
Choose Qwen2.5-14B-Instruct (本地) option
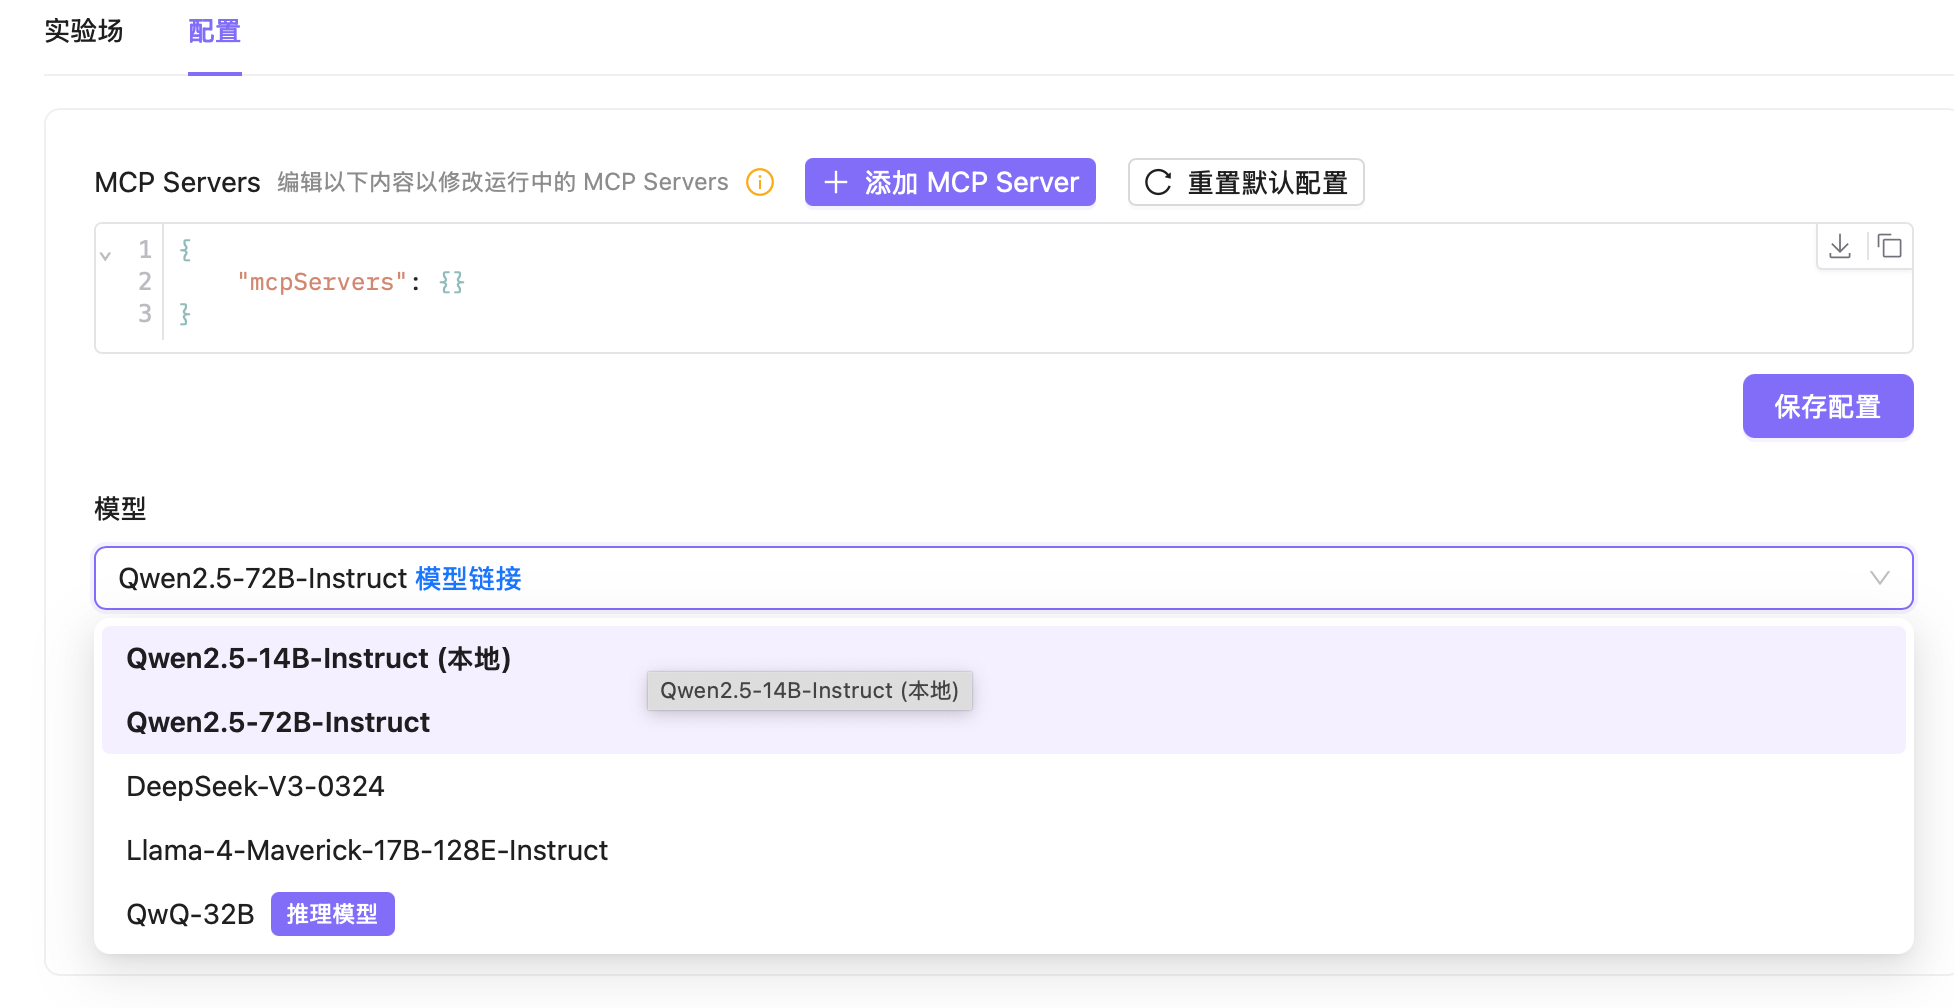pyautogui.click(x=1004, y=658)
